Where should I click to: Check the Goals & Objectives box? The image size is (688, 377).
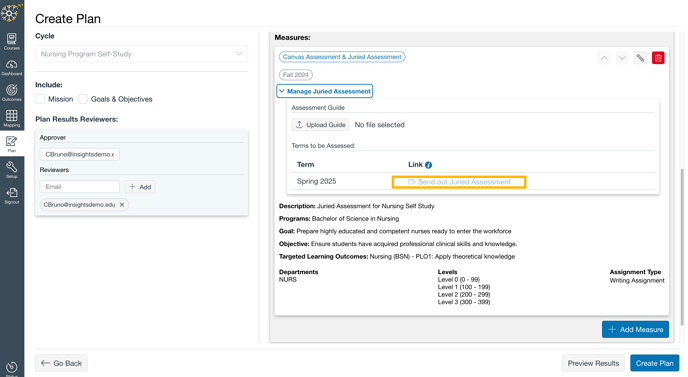point(83,99)
